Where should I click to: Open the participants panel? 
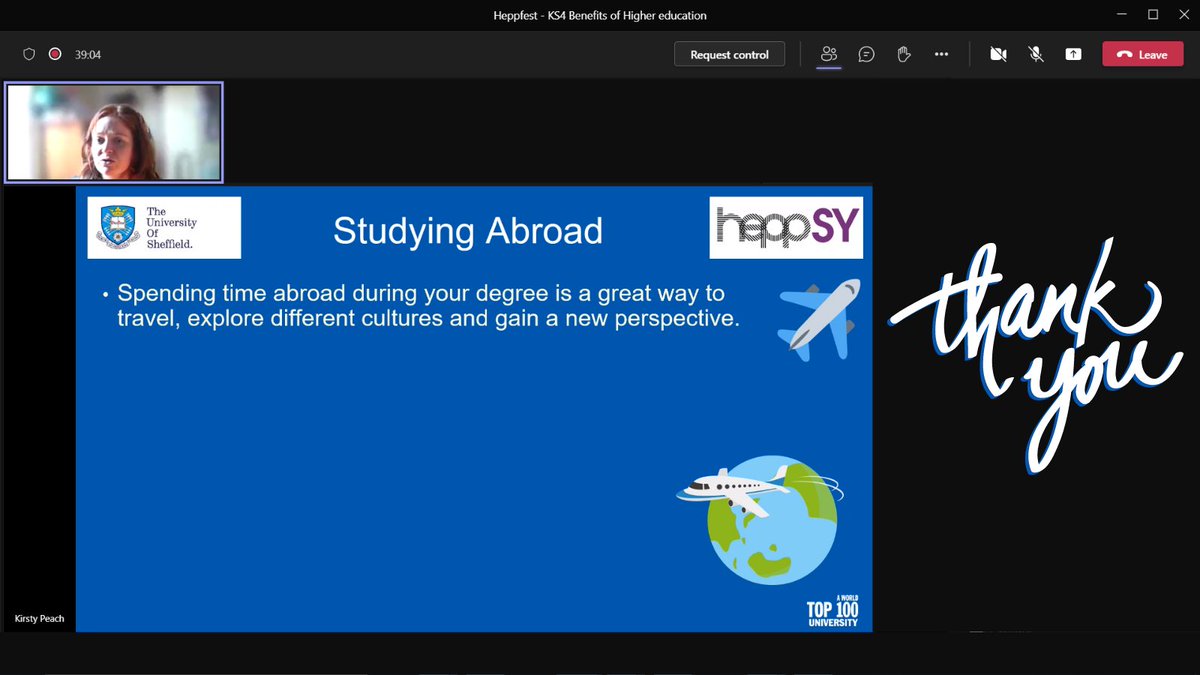(828, 54)
